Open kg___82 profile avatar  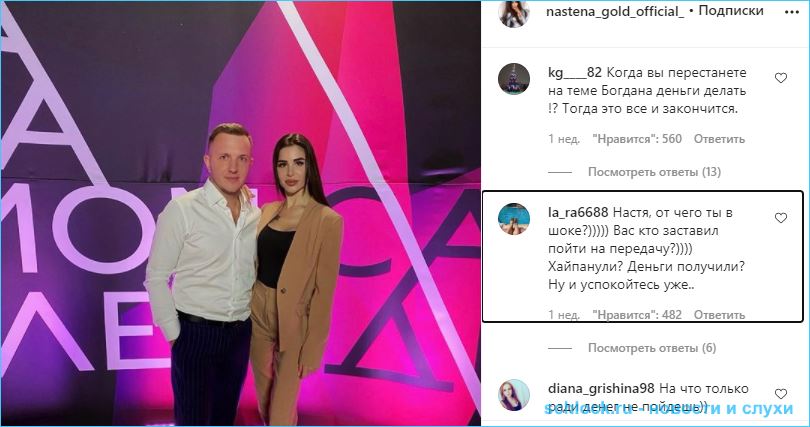514,79
